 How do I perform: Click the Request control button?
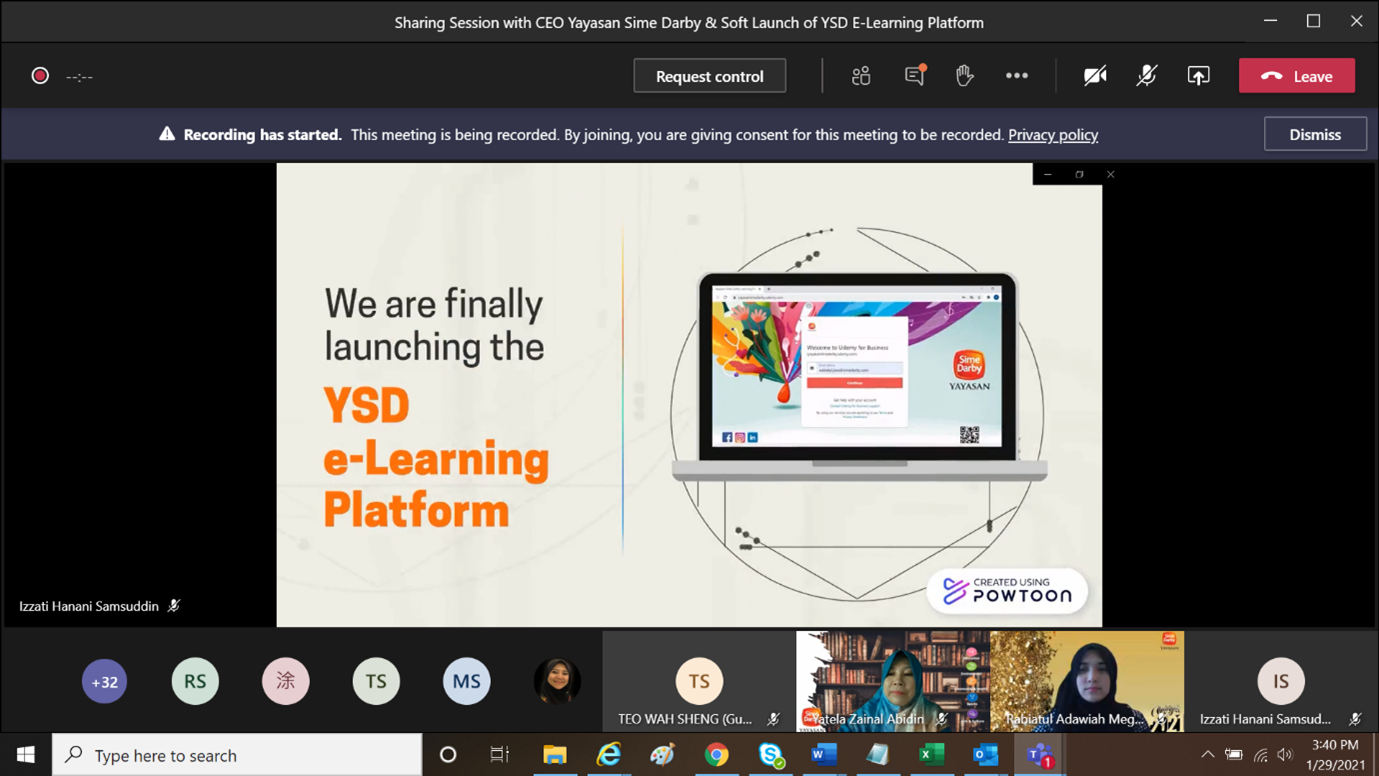709,76
